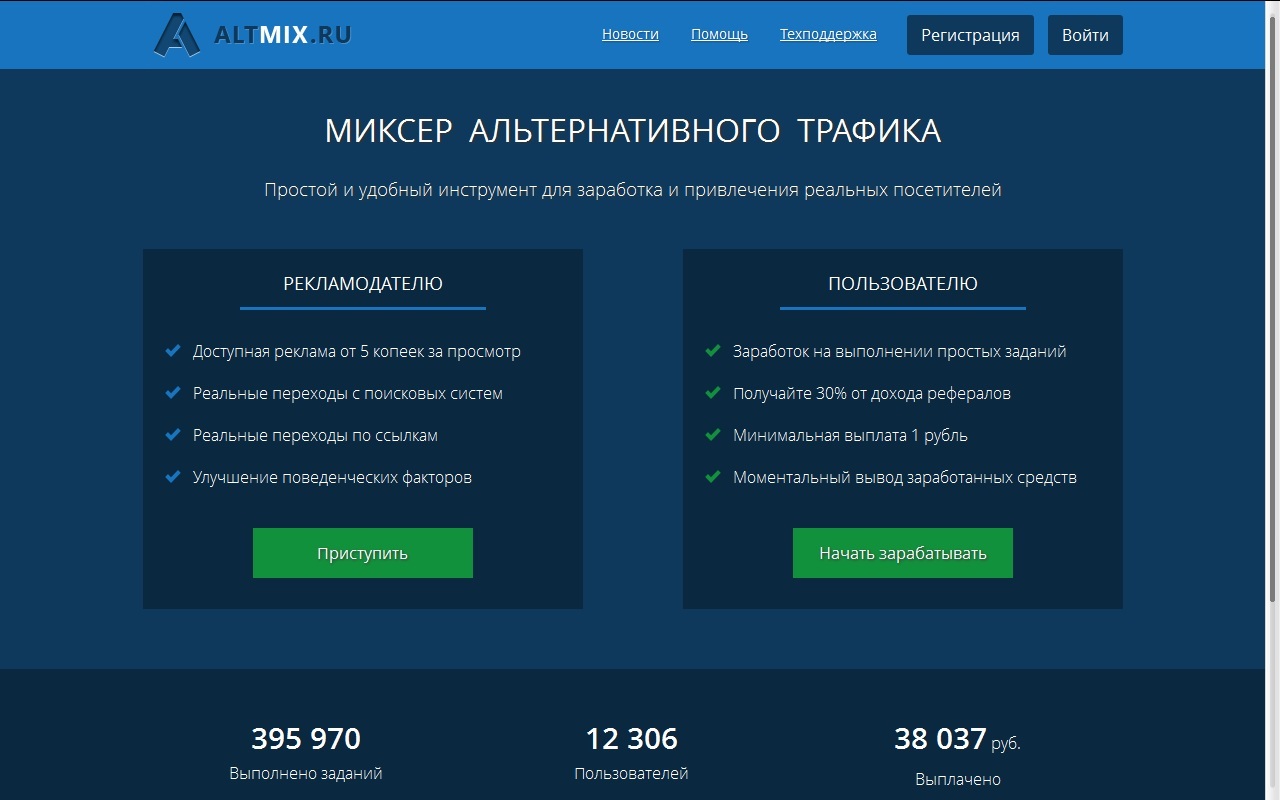
Task: Click the checkmark beside Реальные переходы по ссылкам
Action: pos(172,435)
